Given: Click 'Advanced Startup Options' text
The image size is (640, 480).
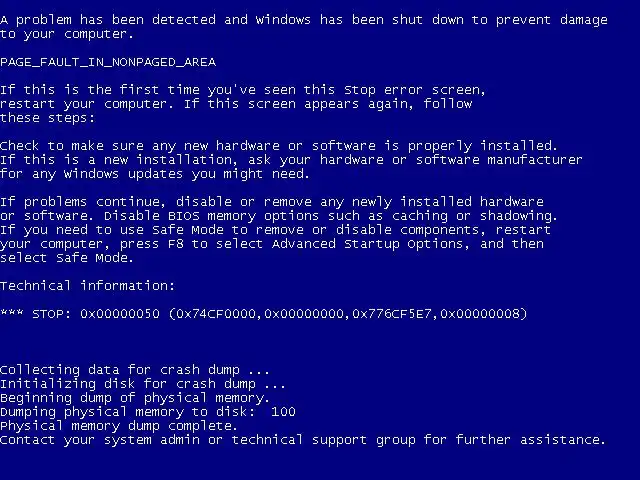Looking at the screenshot, I should 367,244.
